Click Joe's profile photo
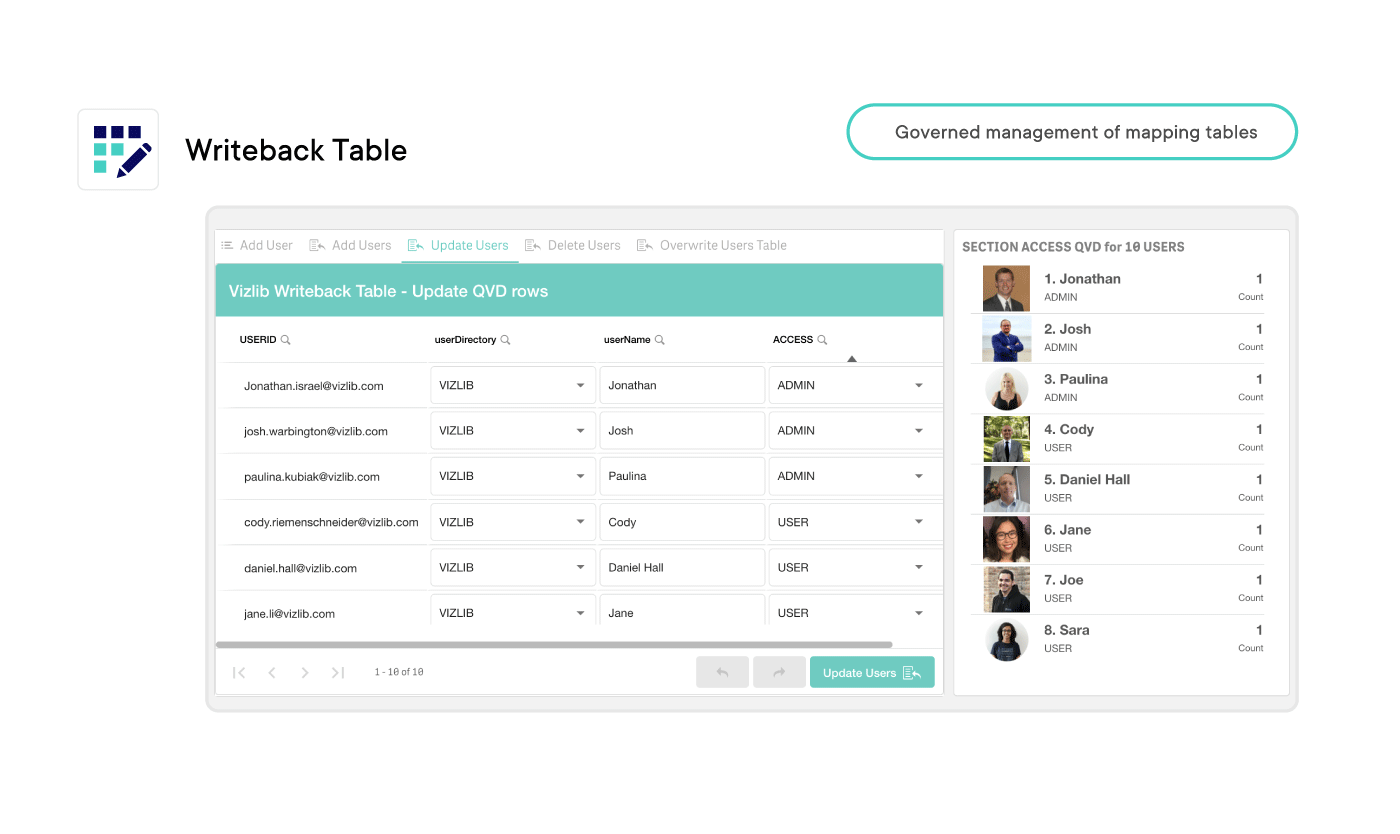Viewport: 1400px width, 834px height. click(1006, 589)
